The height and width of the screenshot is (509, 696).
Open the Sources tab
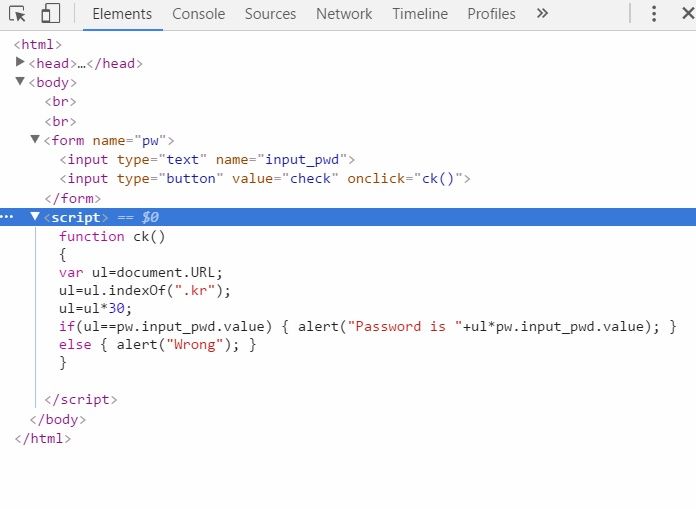[270, 14]
